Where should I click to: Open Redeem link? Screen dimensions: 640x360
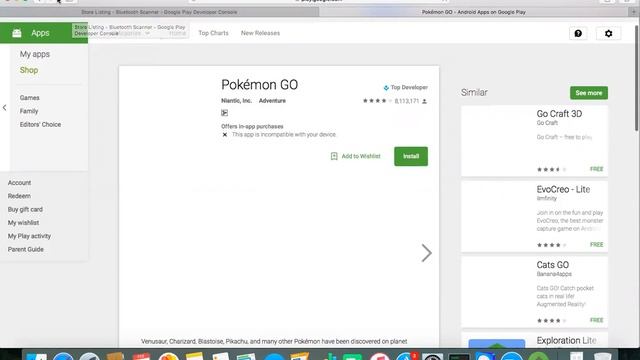point(19,196)
